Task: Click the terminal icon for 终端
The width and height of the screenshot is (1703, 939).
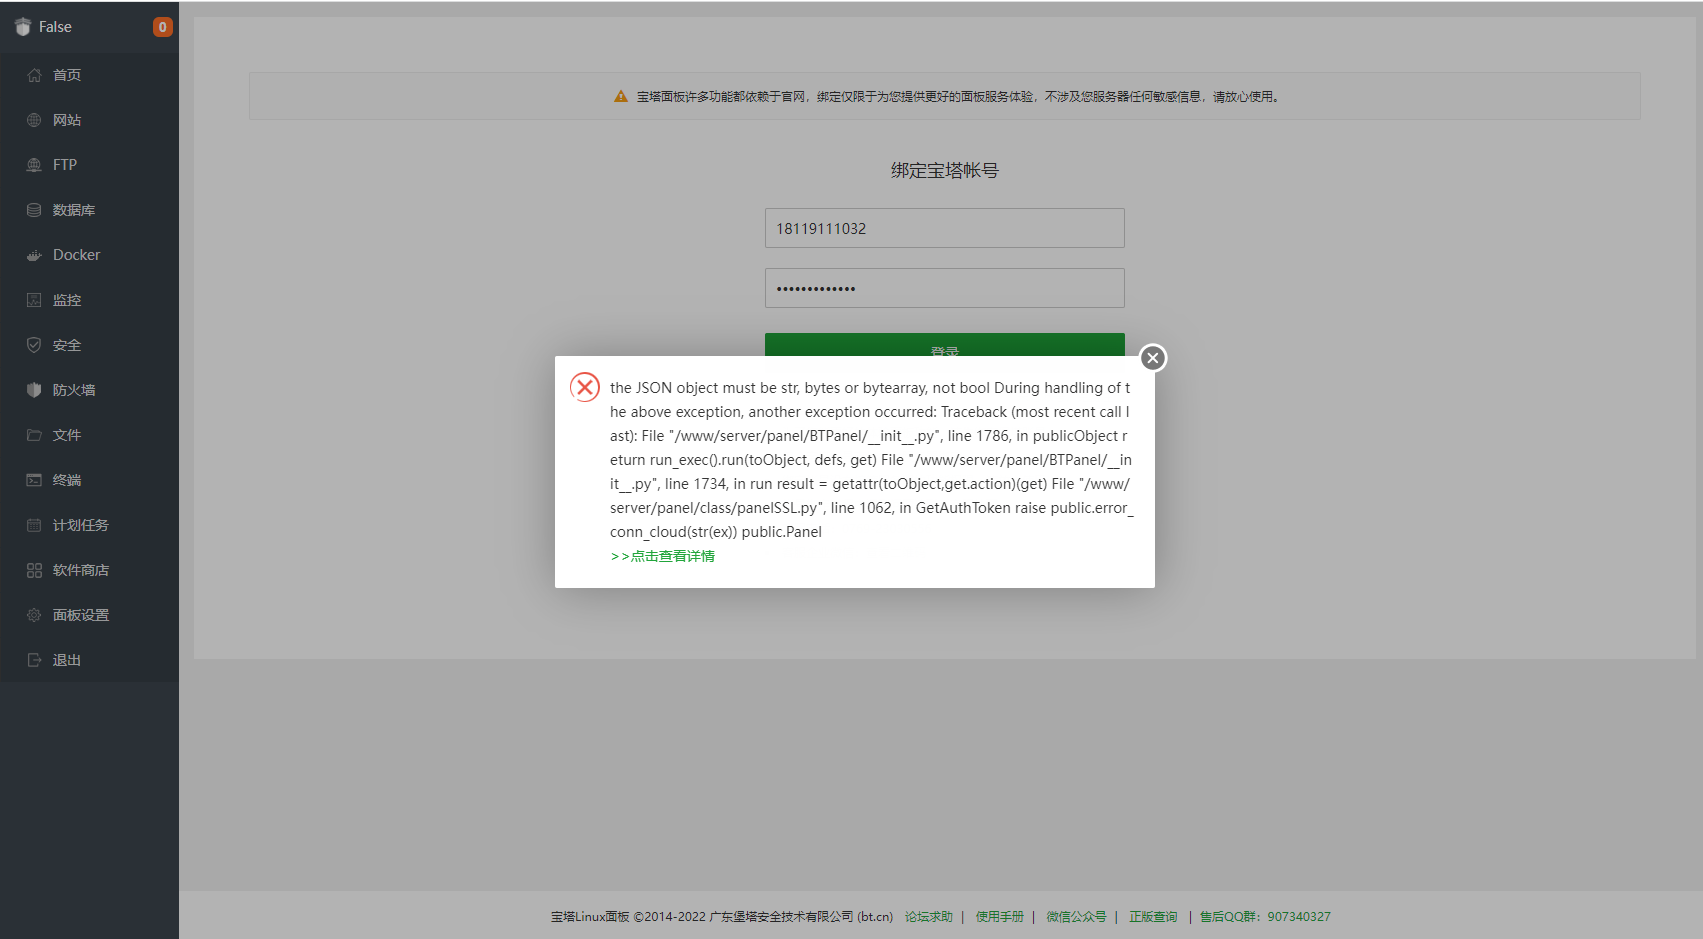Action: [x=34, y=480]
